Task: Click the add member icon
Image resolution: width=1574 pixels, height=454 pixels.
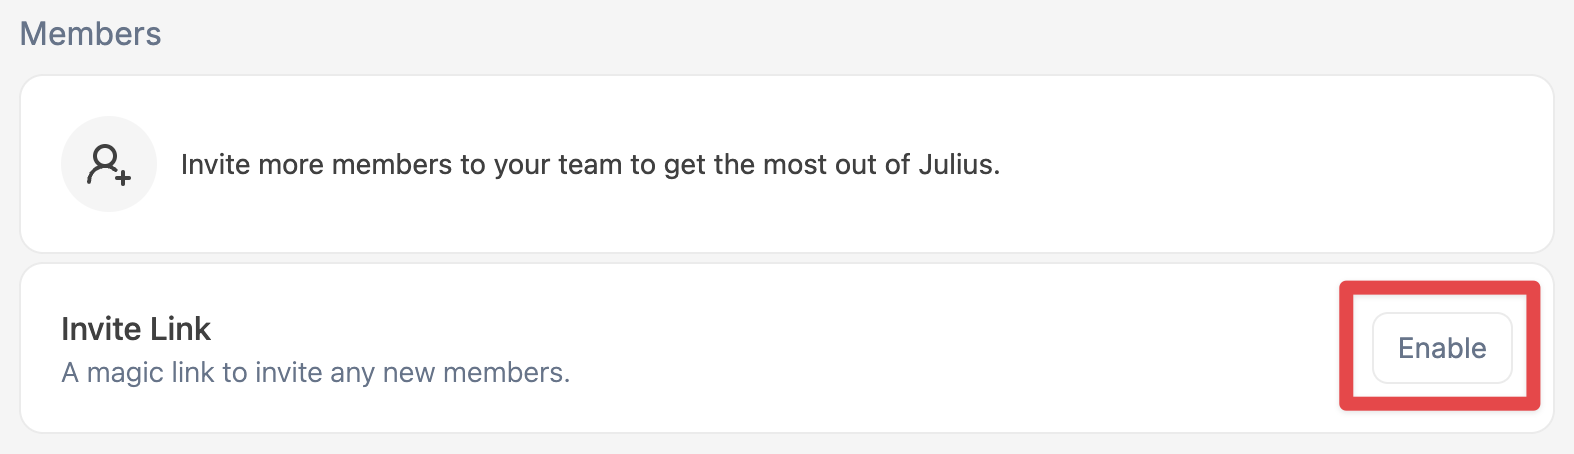Action: 109,164
